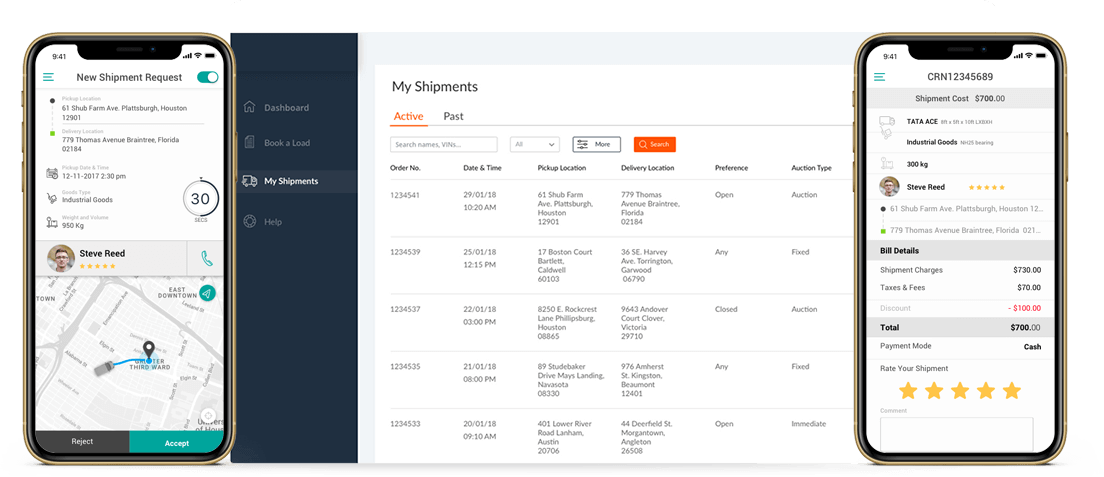Tap the Cash payment mode value
The width and height of the screenshot is (1104, 477).
[1032, 347]
